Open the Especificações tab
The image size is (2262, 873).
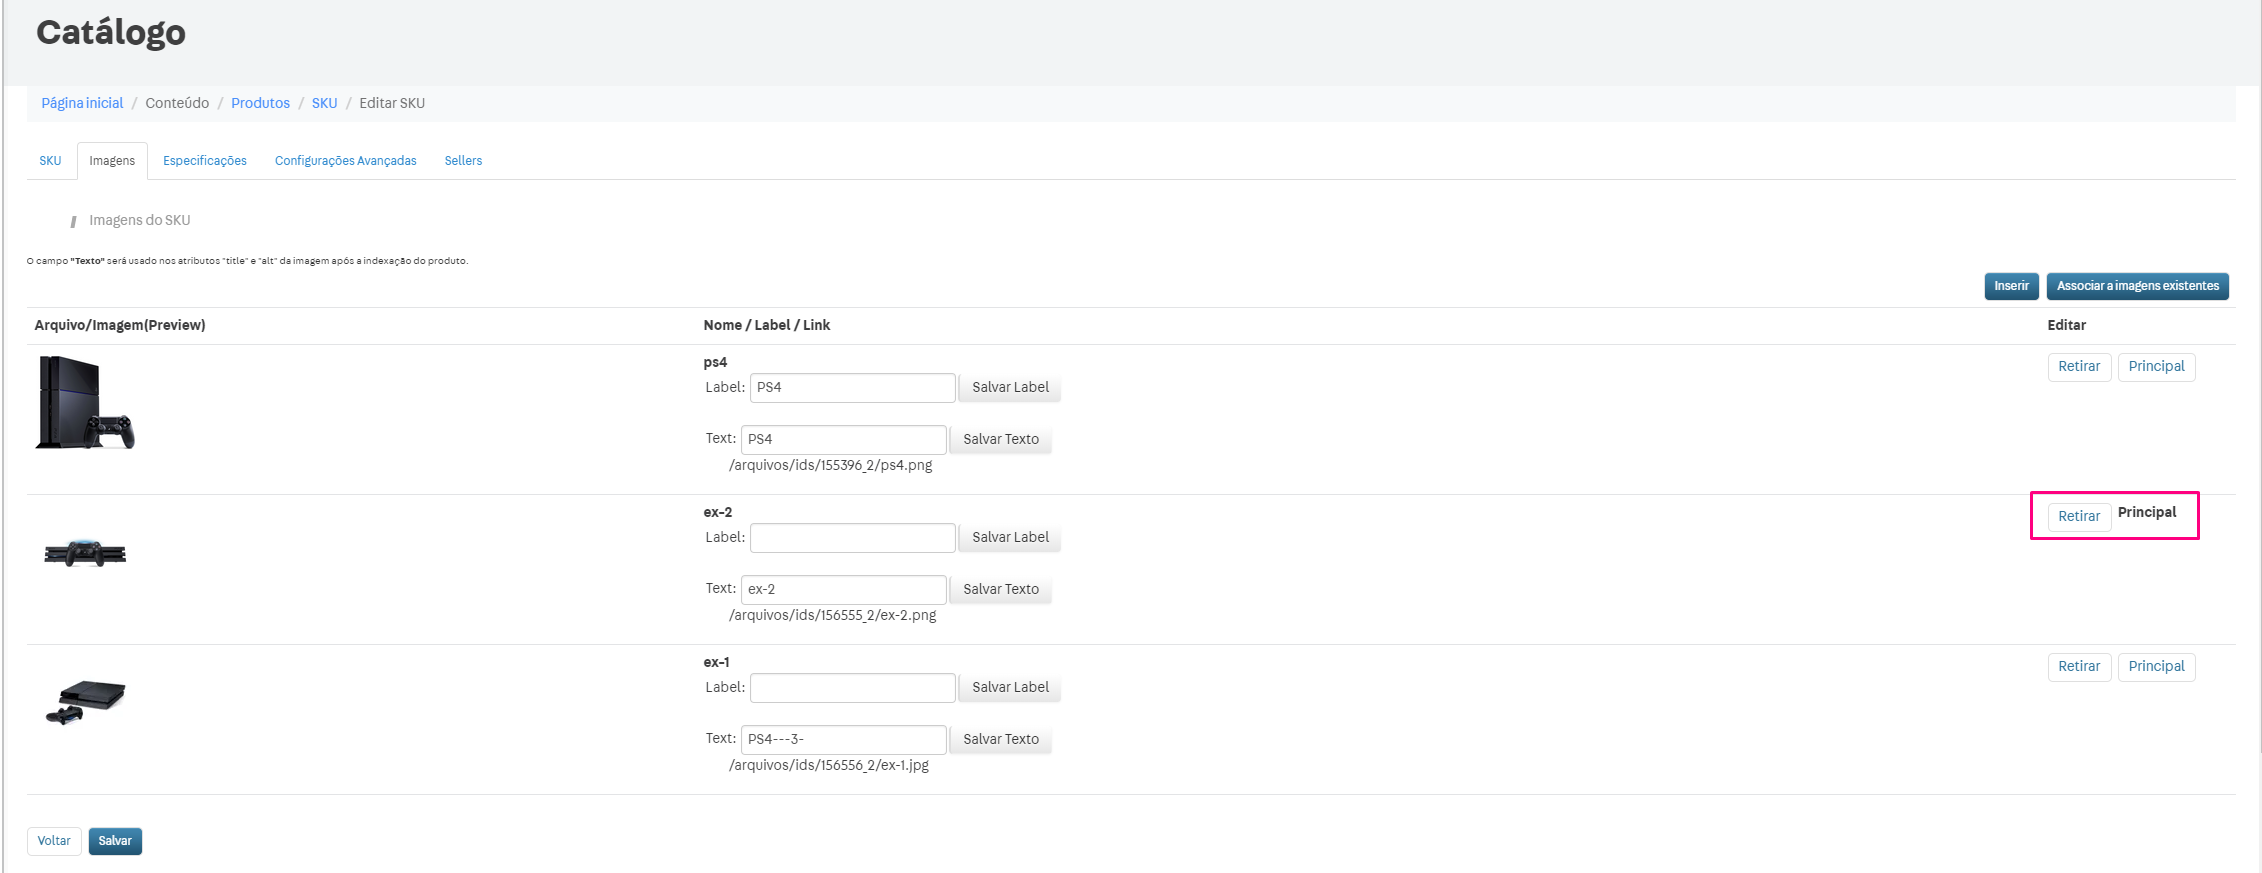pos(204,161)
